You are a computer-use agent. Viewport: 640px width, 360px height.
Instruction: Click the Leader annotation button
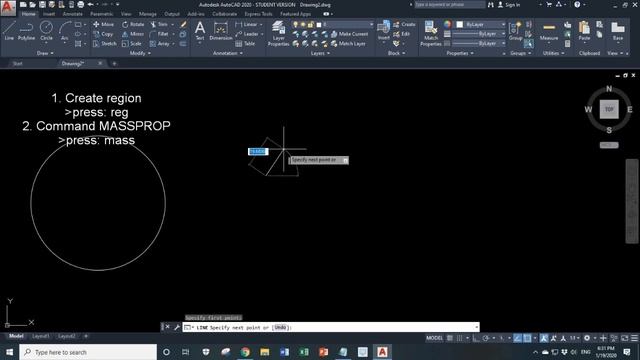(x=247, y=34)
